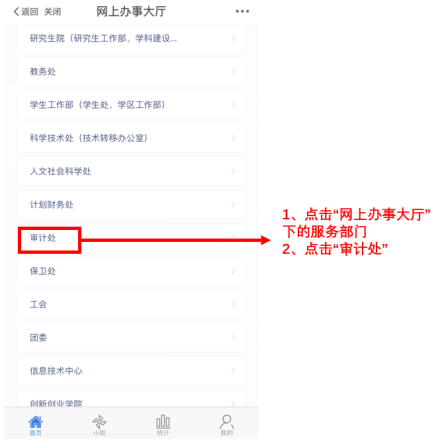This screenshot has height=448, width=444.
Task: Open the three-dot more options menu
Action: (x=242, y=11)
